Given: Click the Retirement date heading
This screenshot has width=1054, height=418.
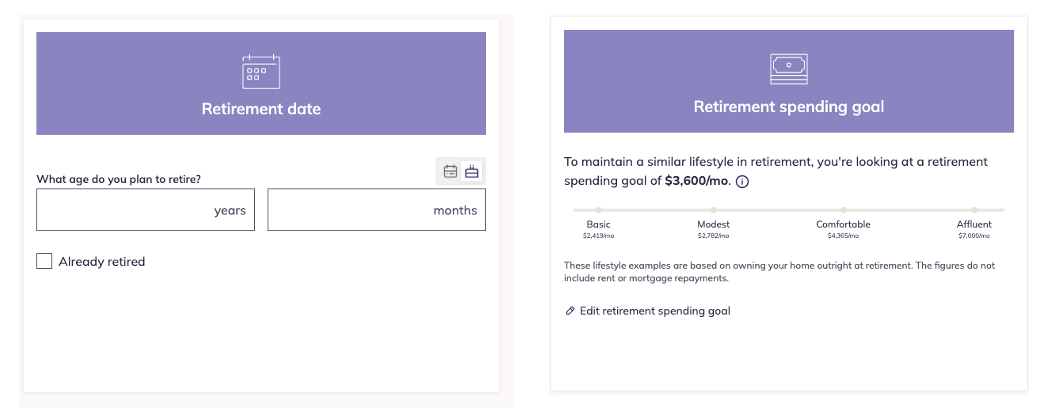Looking at the screenshot, I should pyautogui.click(x=261, y=109).
